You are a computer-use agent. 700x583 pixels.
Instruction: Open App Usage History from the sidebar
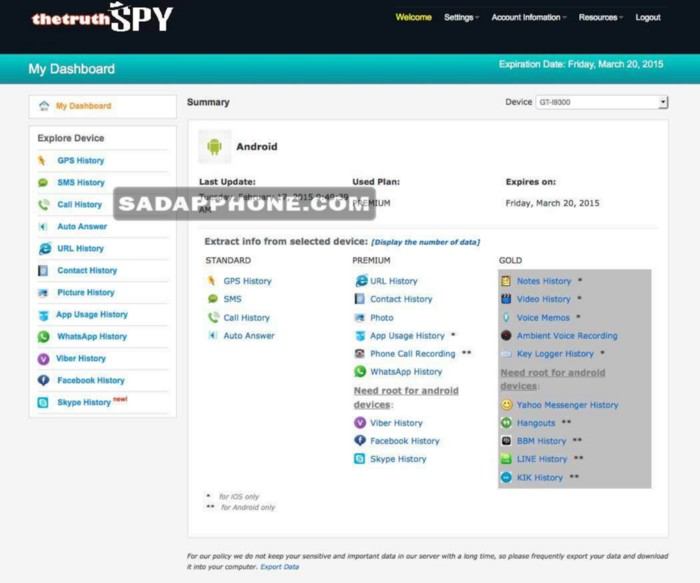(x=92, y=314)
